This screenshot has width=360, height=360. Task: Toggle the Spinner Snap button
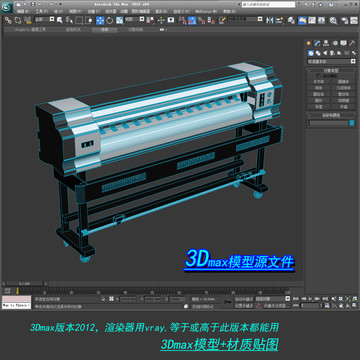pyautogui.click(x=211, y=20)
